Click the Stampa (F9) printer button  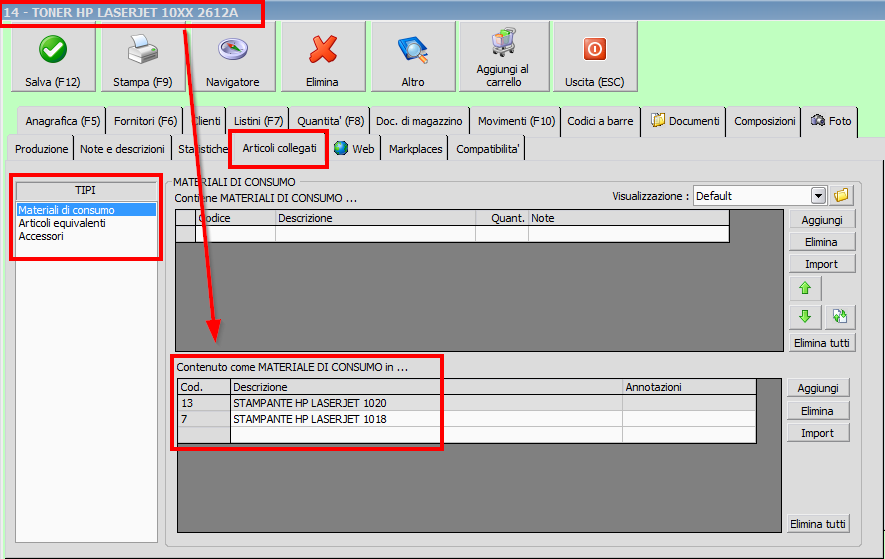[x=143, y=56]
